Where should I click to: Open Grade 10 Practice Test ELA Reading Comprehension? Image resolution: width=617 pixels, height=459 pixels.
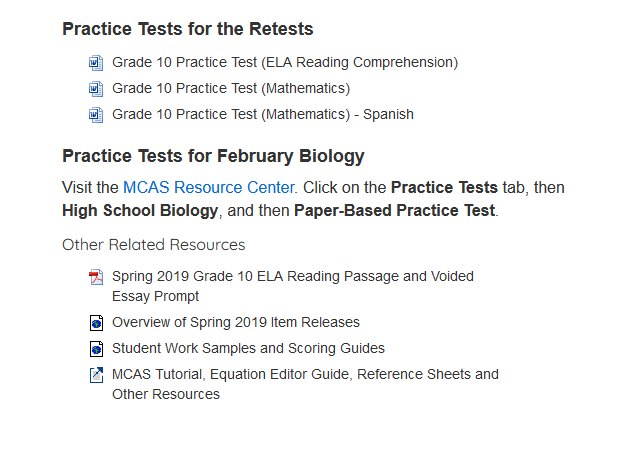click(x=285, y=63)
